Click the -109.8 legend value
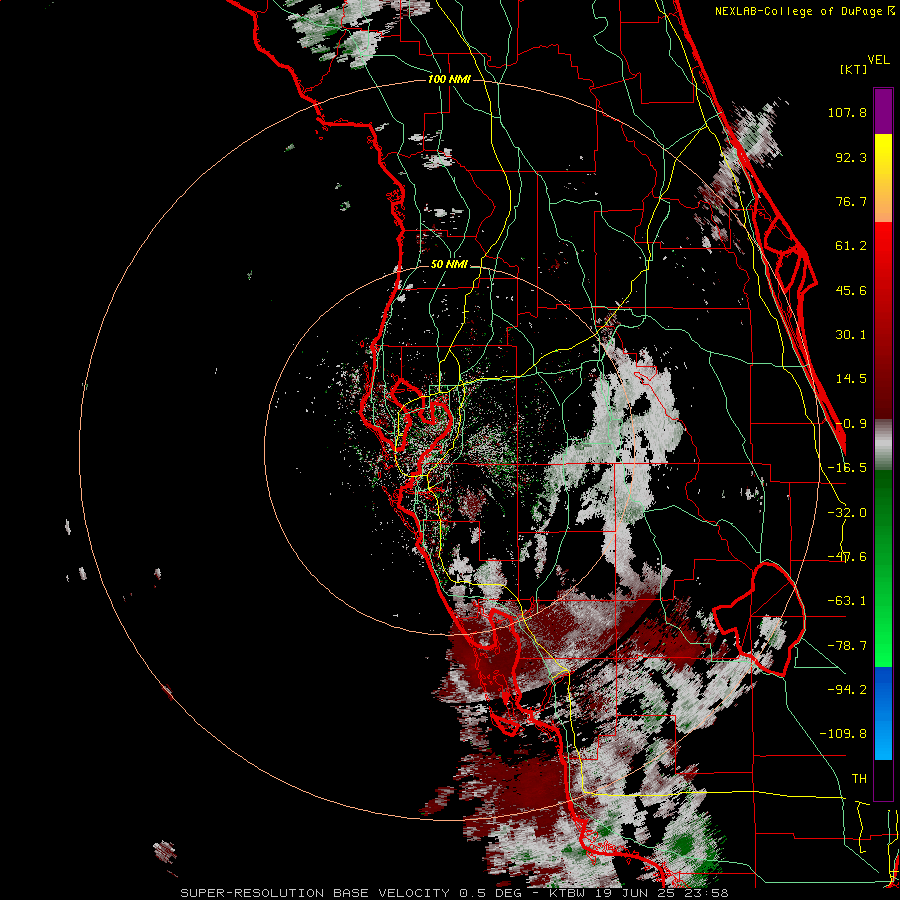 tap(843, 734)
